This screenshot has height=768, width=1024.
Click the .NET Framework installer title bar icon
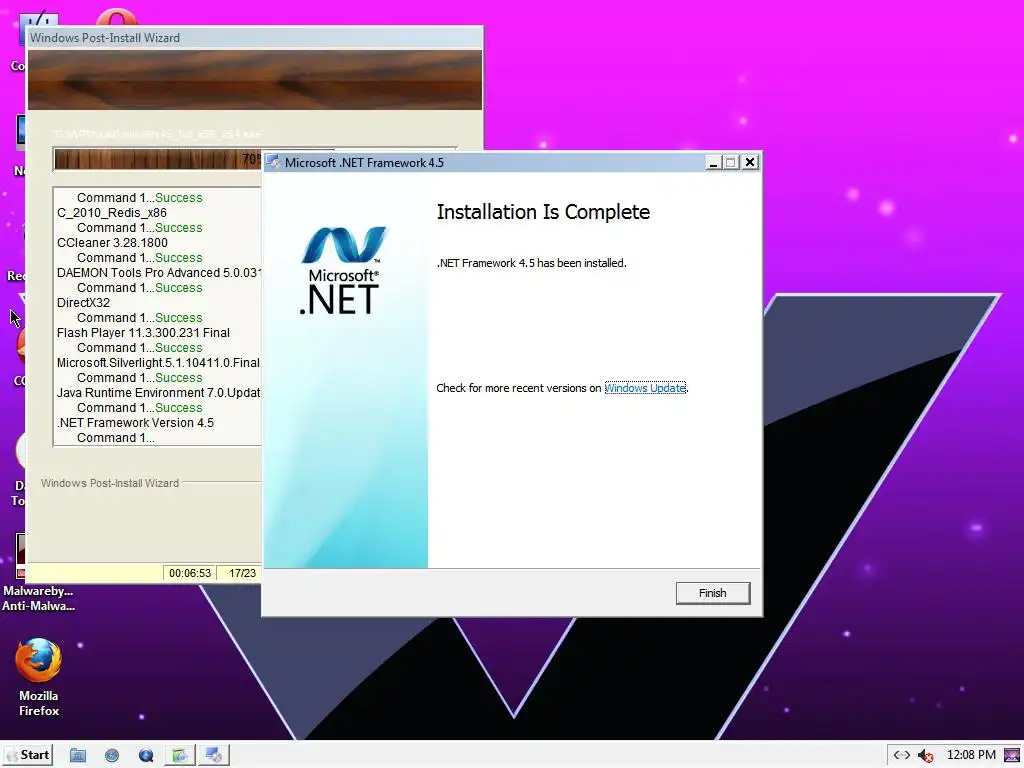[x=273, y=162]
